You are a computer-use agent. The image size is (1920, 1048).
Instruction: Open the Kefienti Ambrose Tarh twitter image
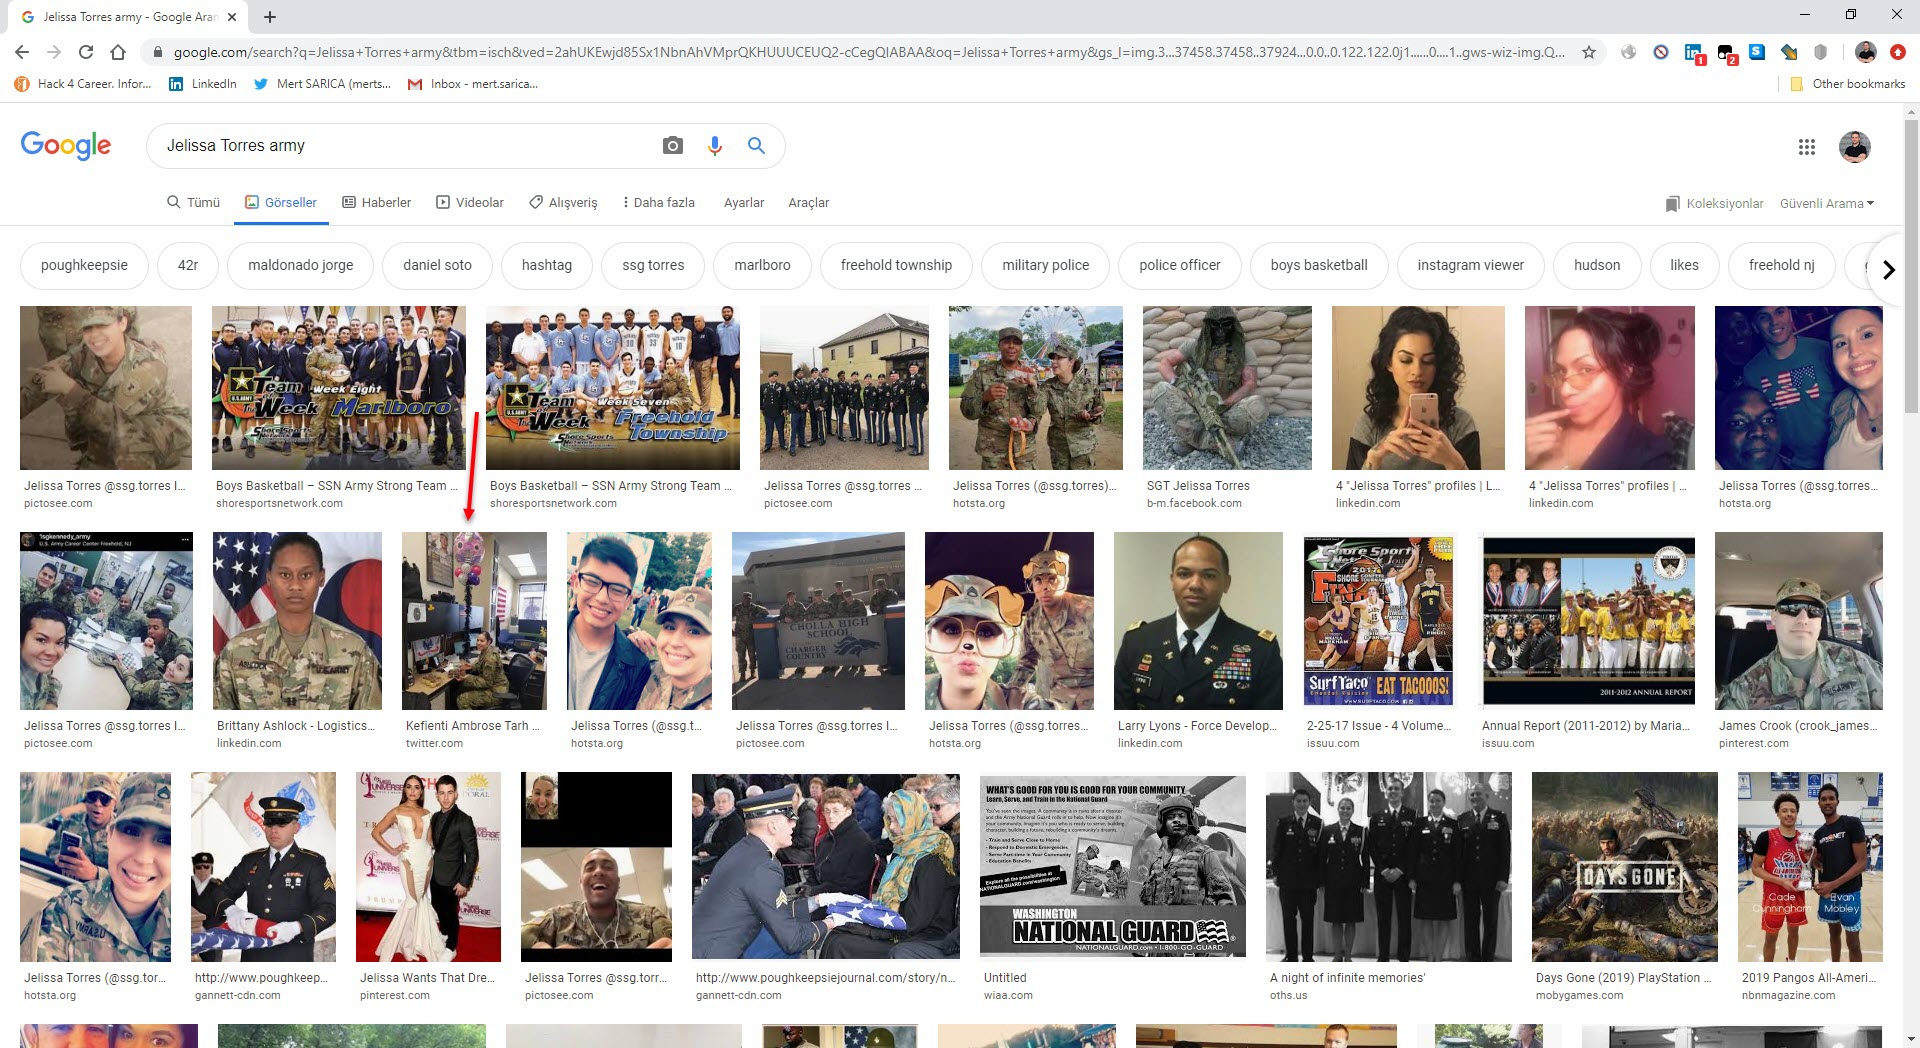pos(474,621)
